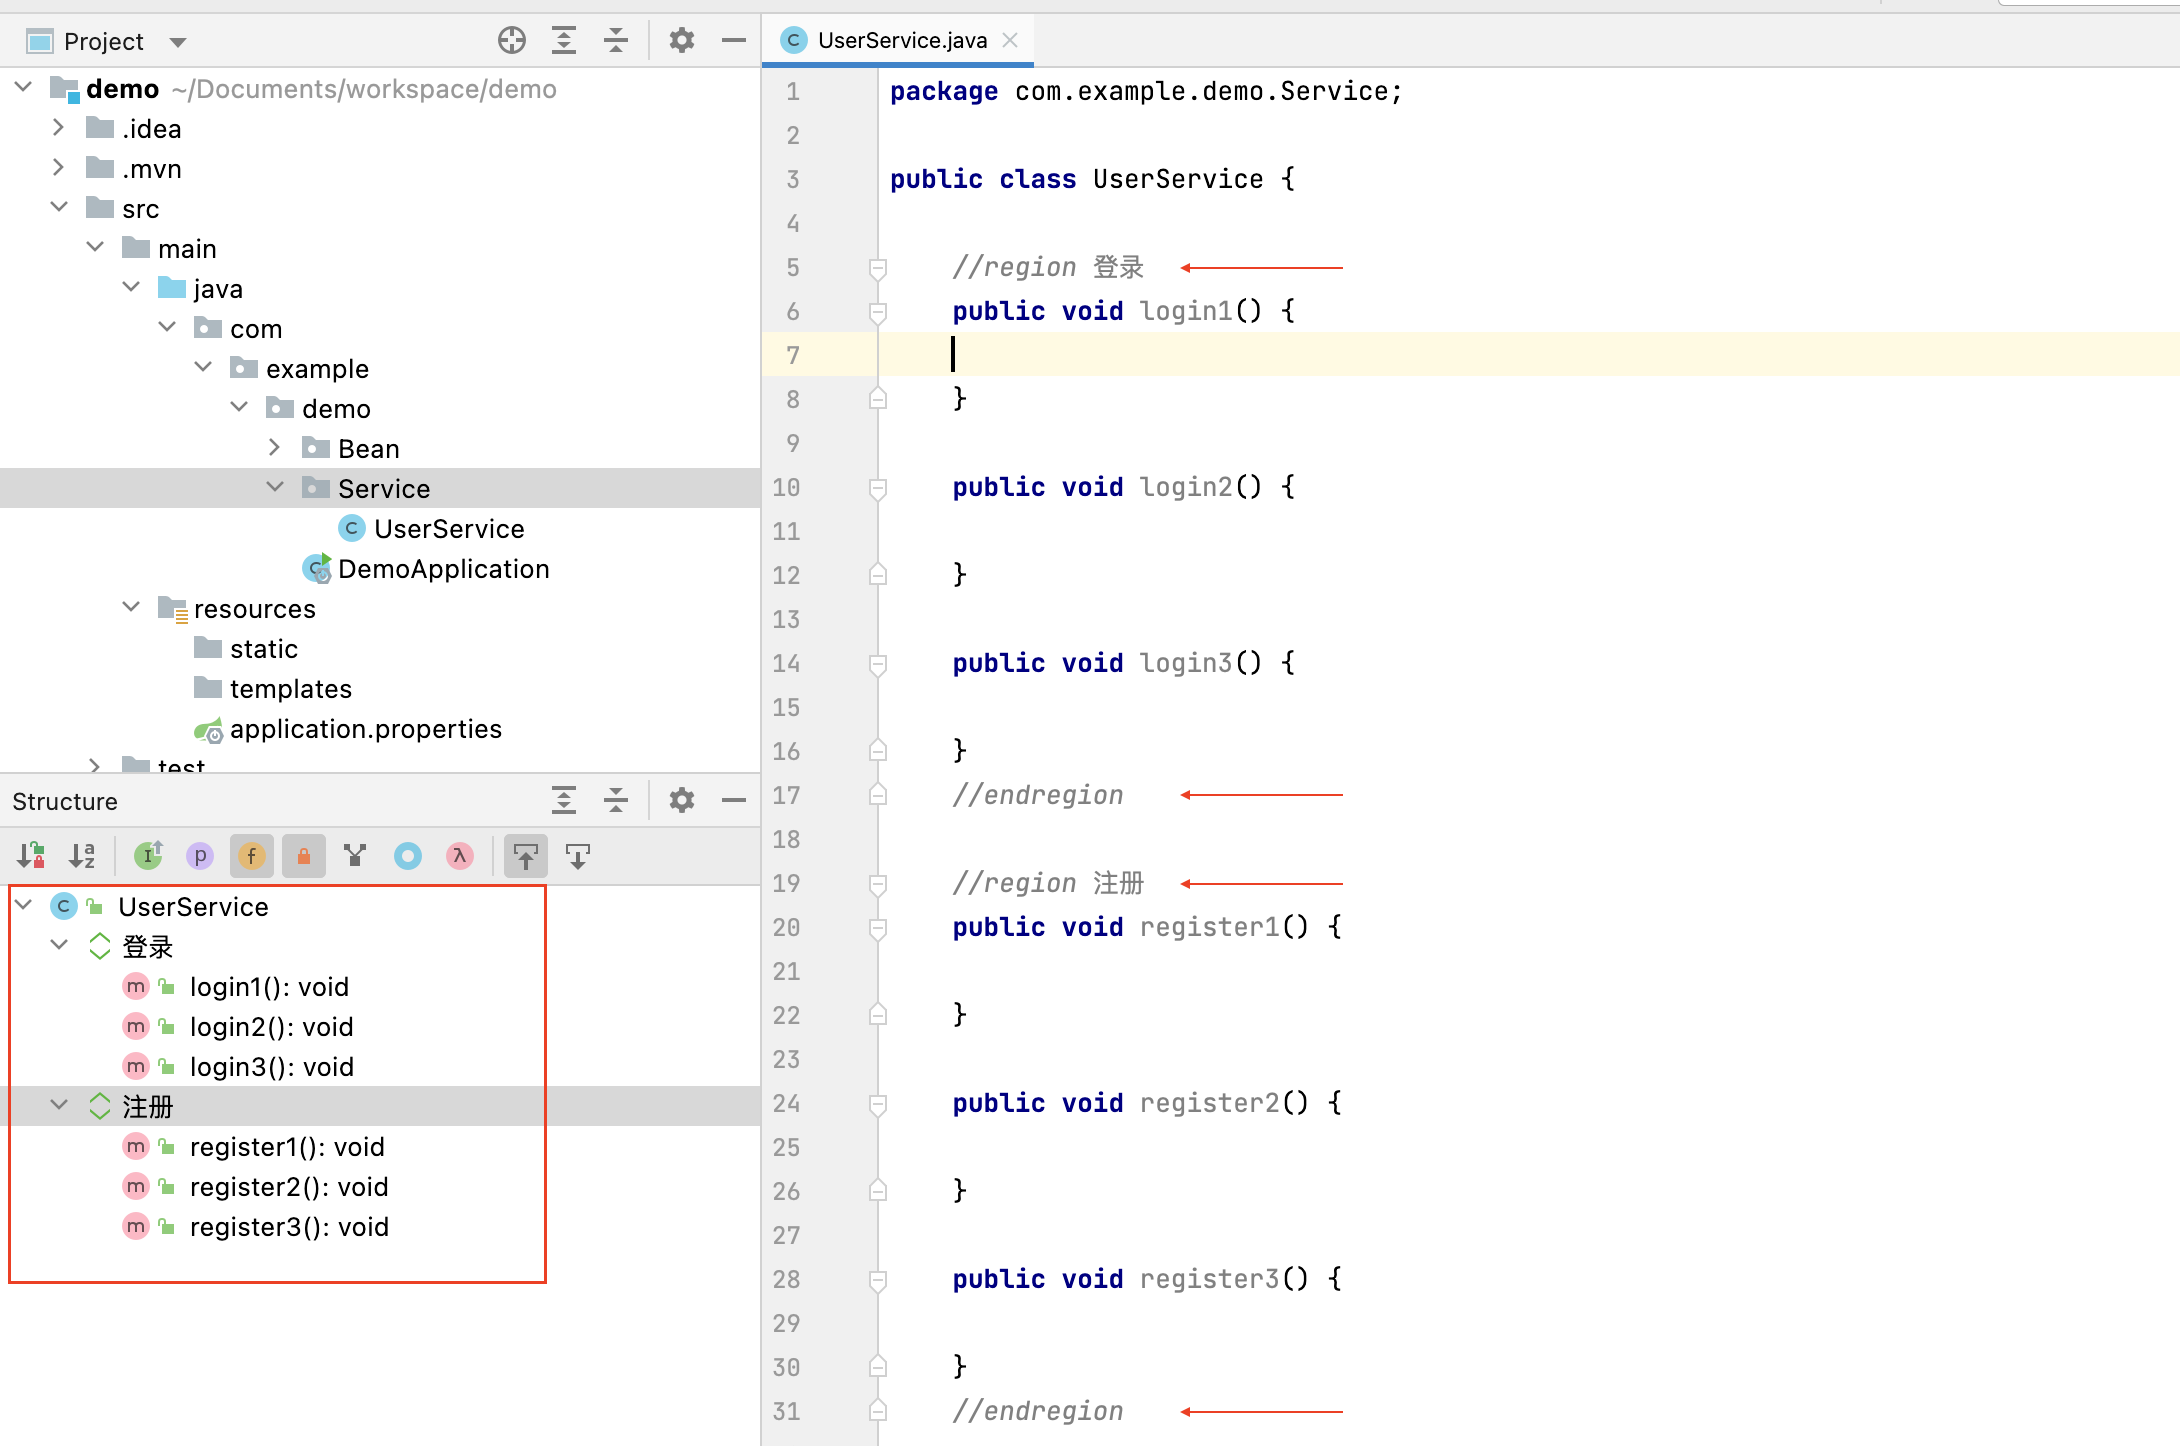Open DemoApplication in project tree
The image size is (2180, 1446).
[443, 569]
